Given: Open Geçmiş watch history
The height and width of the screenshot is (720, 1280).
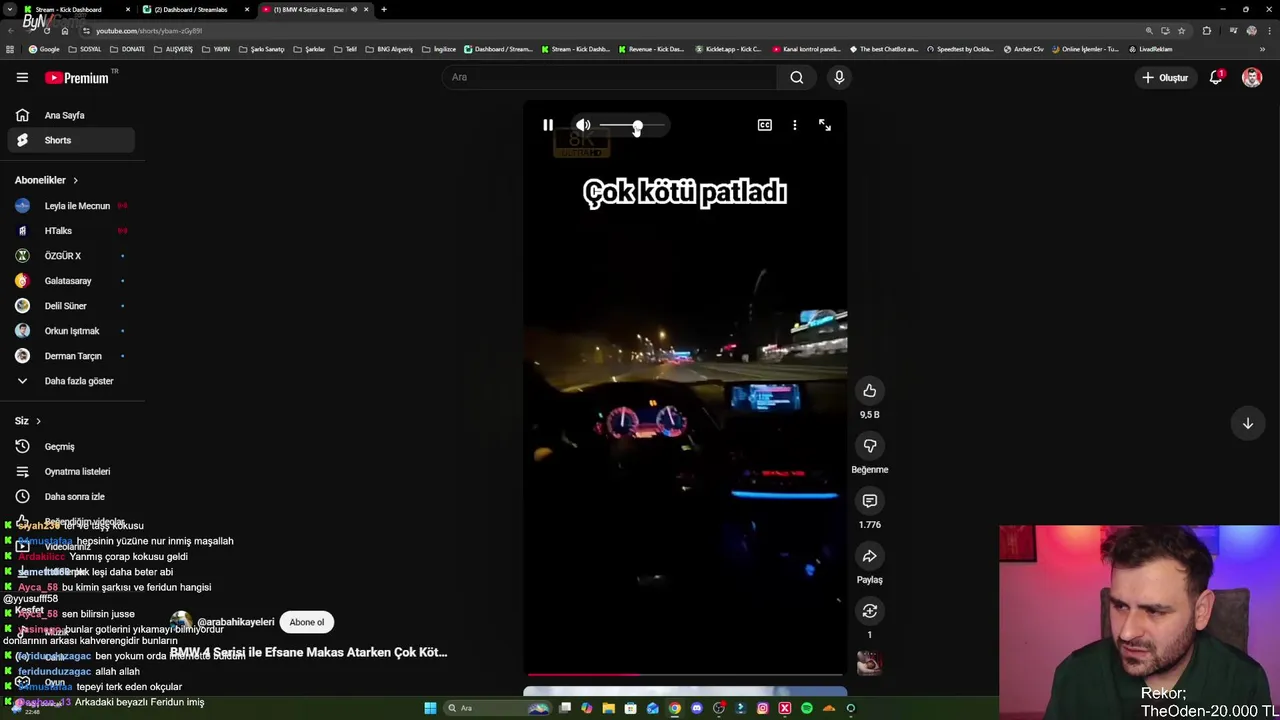Looking at the screenshot, I should tap(70, 447).
